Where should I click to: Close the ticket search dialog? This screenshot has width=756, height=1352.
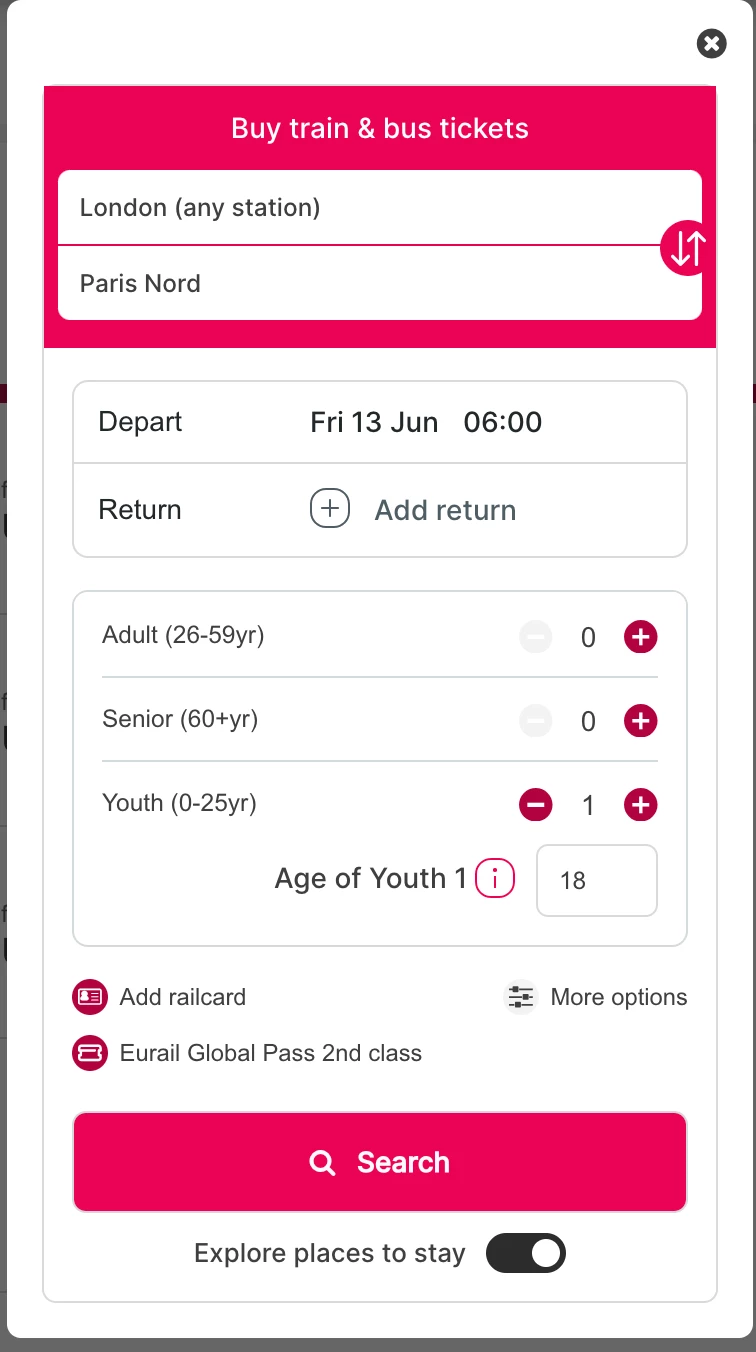click(x=711, y=43)
